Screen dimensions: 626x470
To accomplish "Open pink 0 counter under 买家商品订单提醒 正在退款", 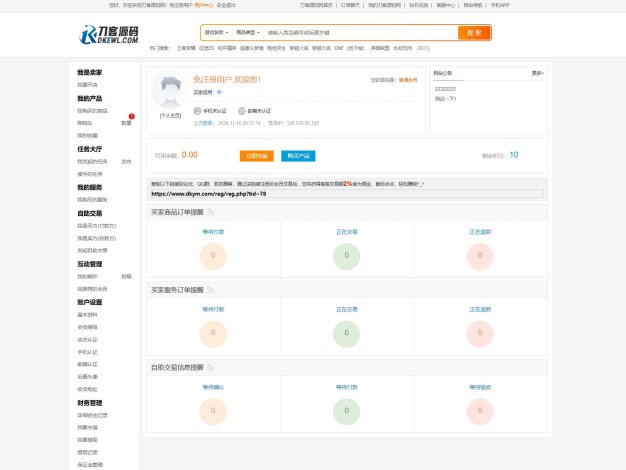I will (480, 256).
